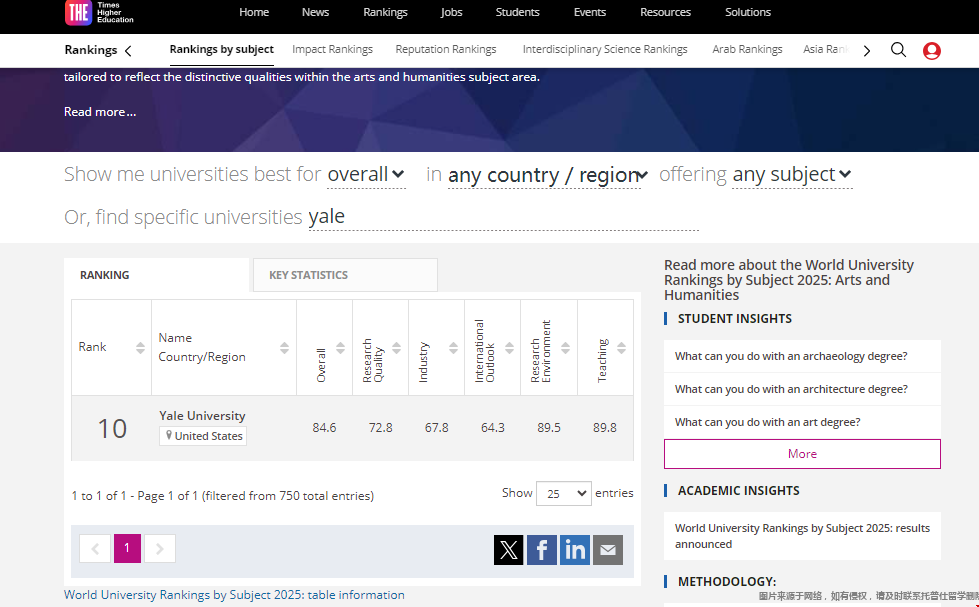
Task: Share the ranking on X (Twitter)
Action: pyautogui.click(x=508, y=550)
